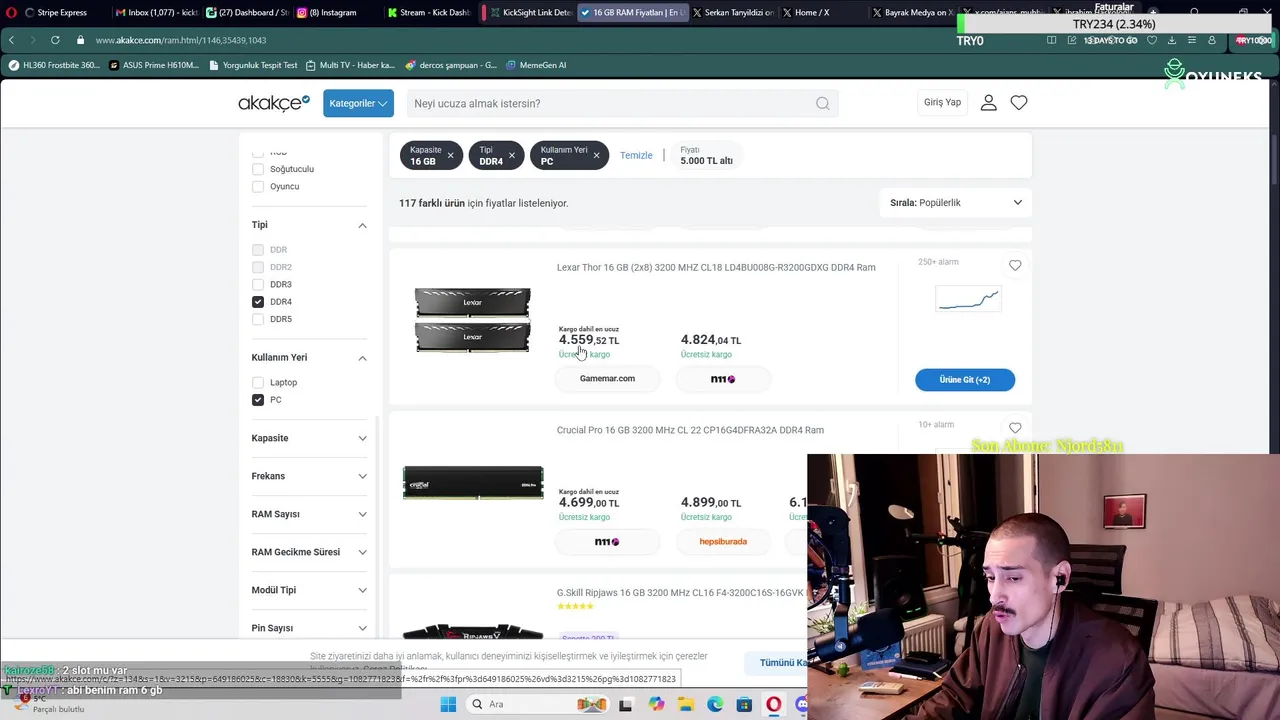Expand the RAM Gecikme Süresi filter section
Image resolution: width=1280 pixels, height=720 pixels.
click(x=309, y=552)
